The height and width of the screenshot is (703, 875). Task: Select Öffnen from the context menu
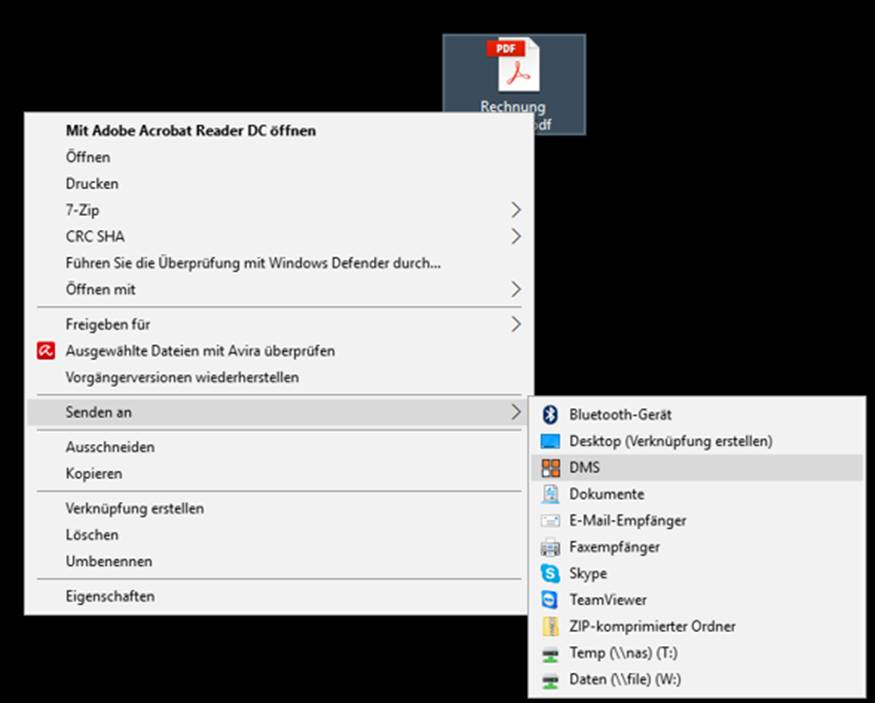coord(279,157)
